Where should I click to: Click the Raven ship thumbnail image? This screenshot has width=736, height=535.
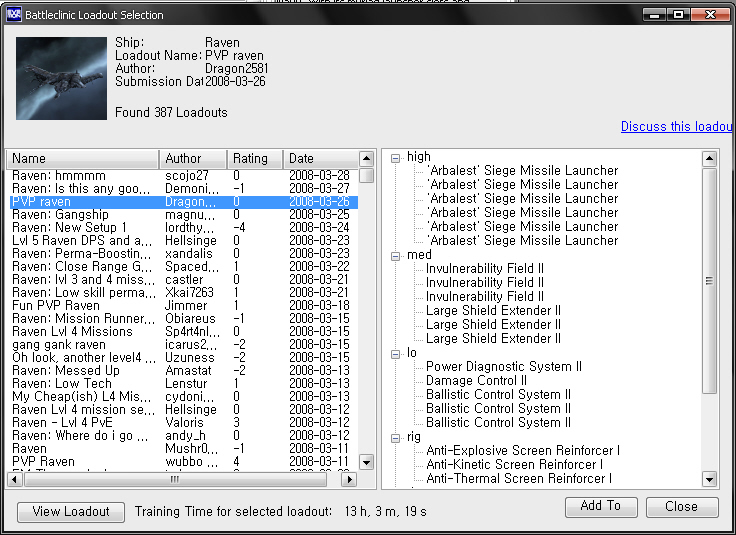point(61,78)
